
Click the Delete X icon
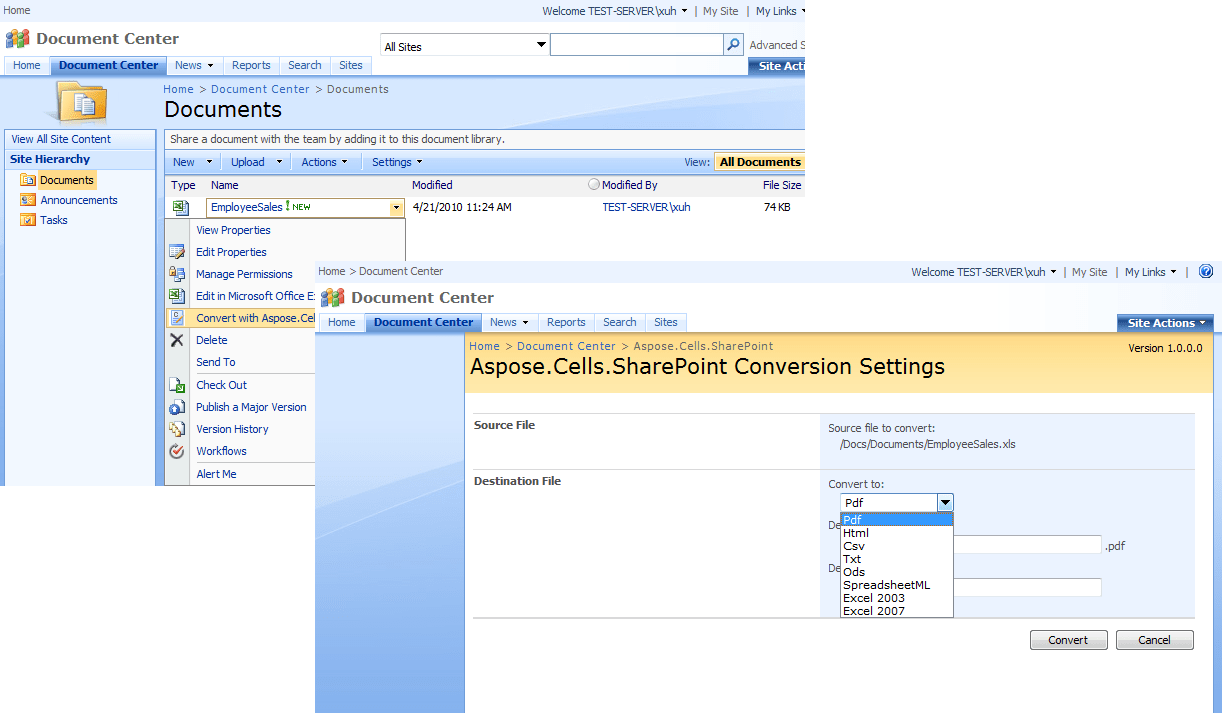(177, 340)
